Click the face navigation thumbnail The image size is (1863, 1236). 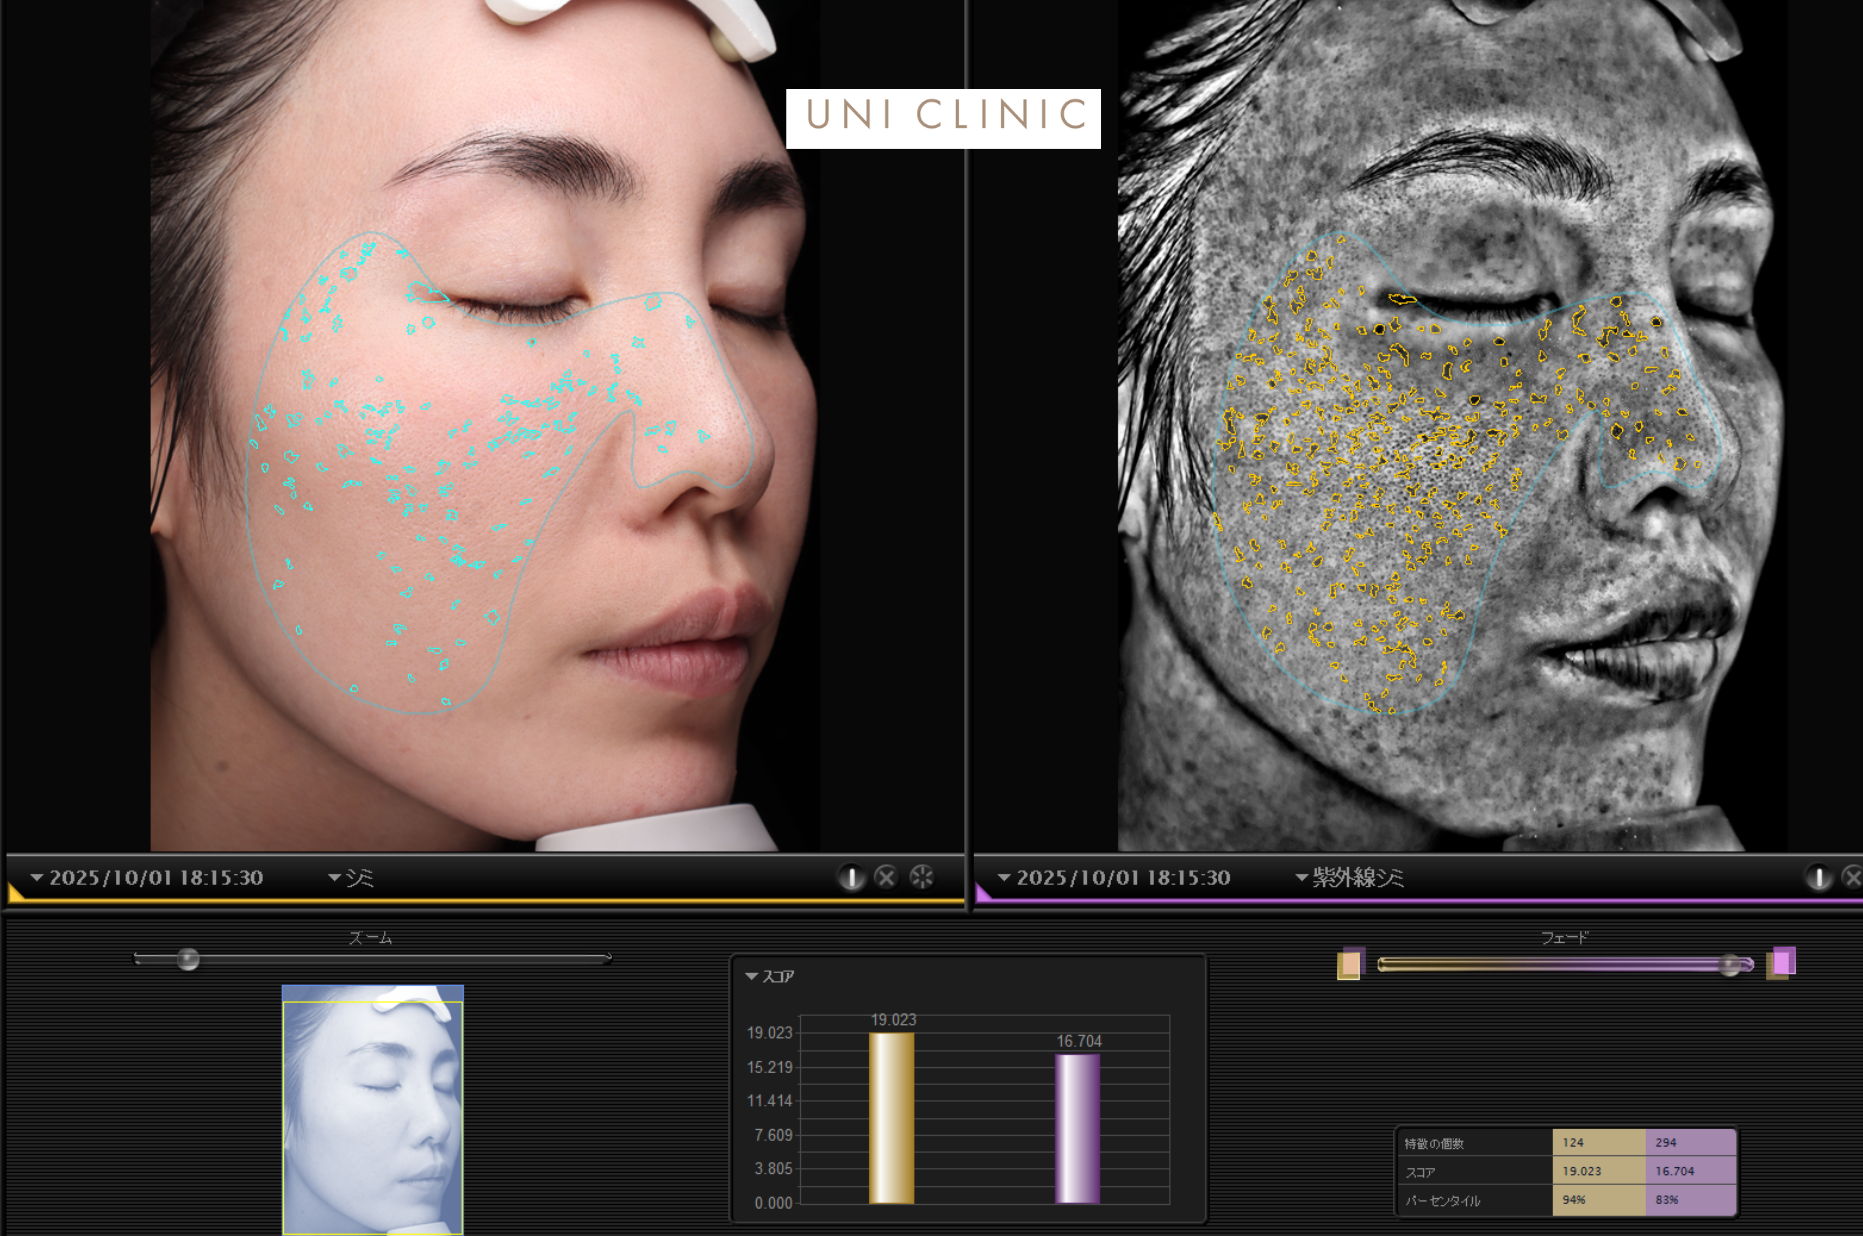point(372,1110)
